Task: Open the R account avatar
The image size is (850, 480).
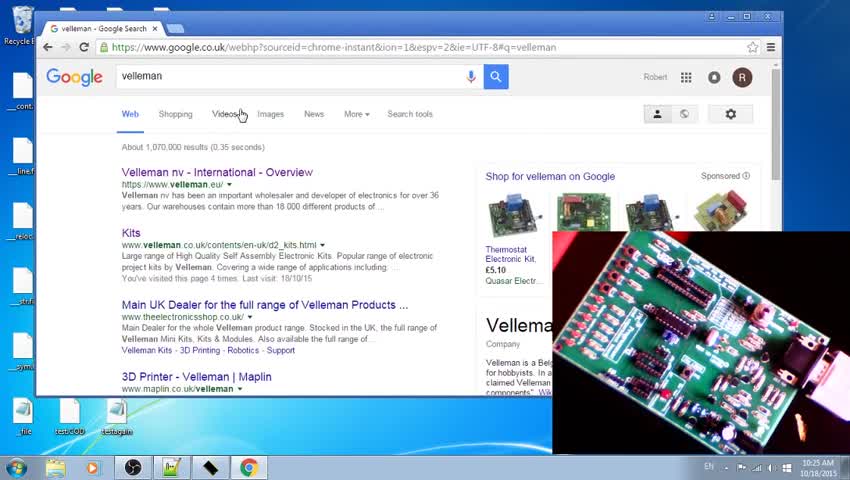Action: [x=742, y=78]
